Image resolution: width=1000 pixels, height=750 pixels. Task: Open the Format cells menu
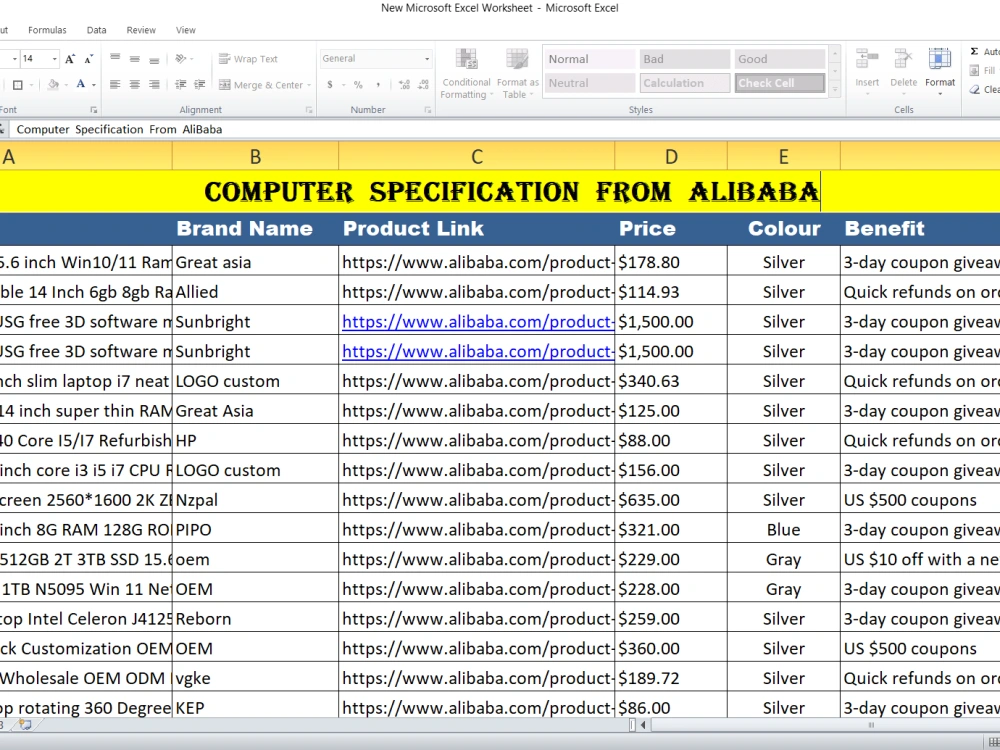point(940,71)
